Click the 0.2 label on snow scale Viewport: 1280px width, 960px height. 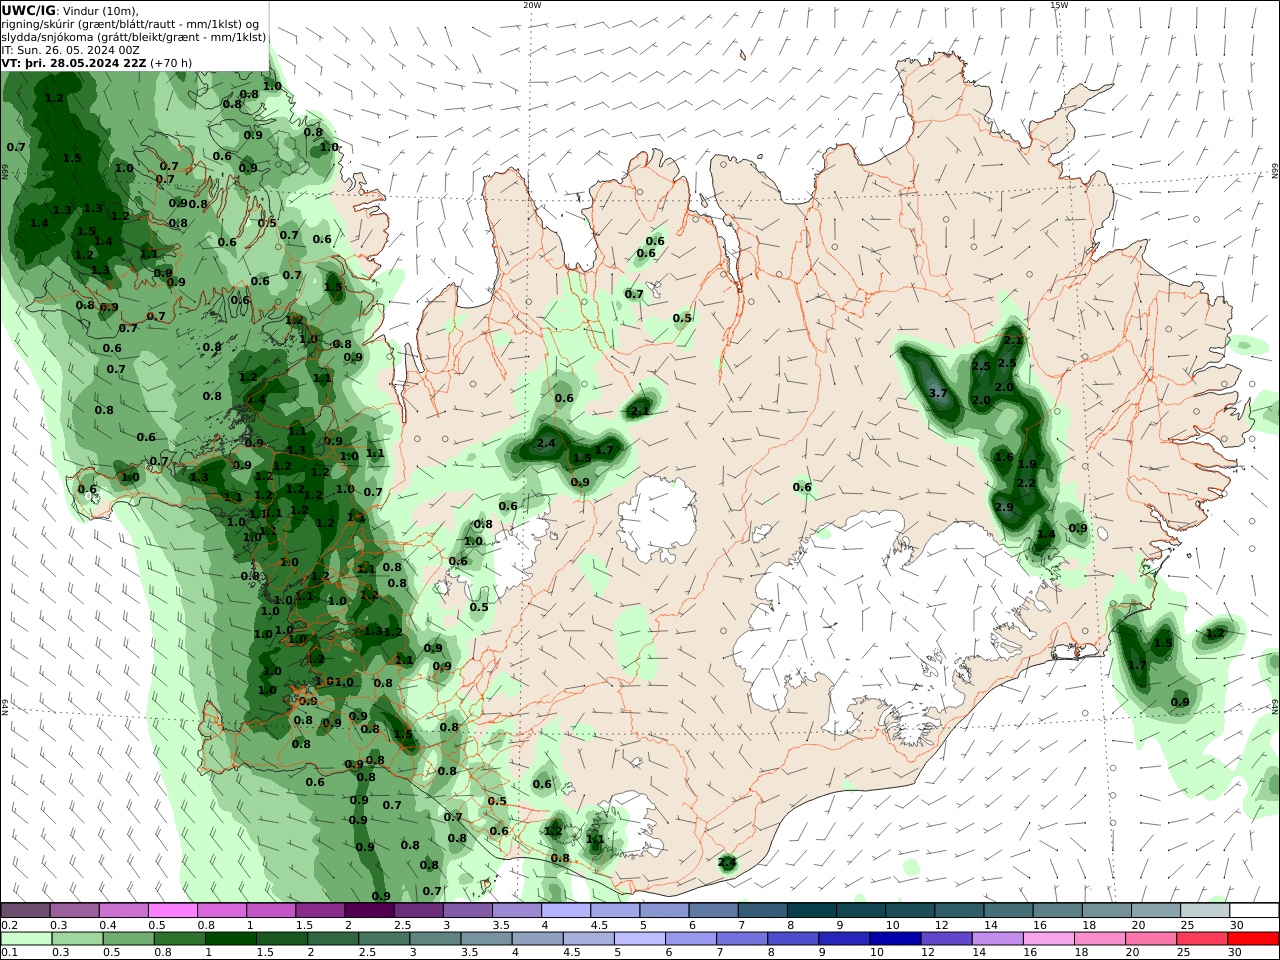[x=9, y=925]
